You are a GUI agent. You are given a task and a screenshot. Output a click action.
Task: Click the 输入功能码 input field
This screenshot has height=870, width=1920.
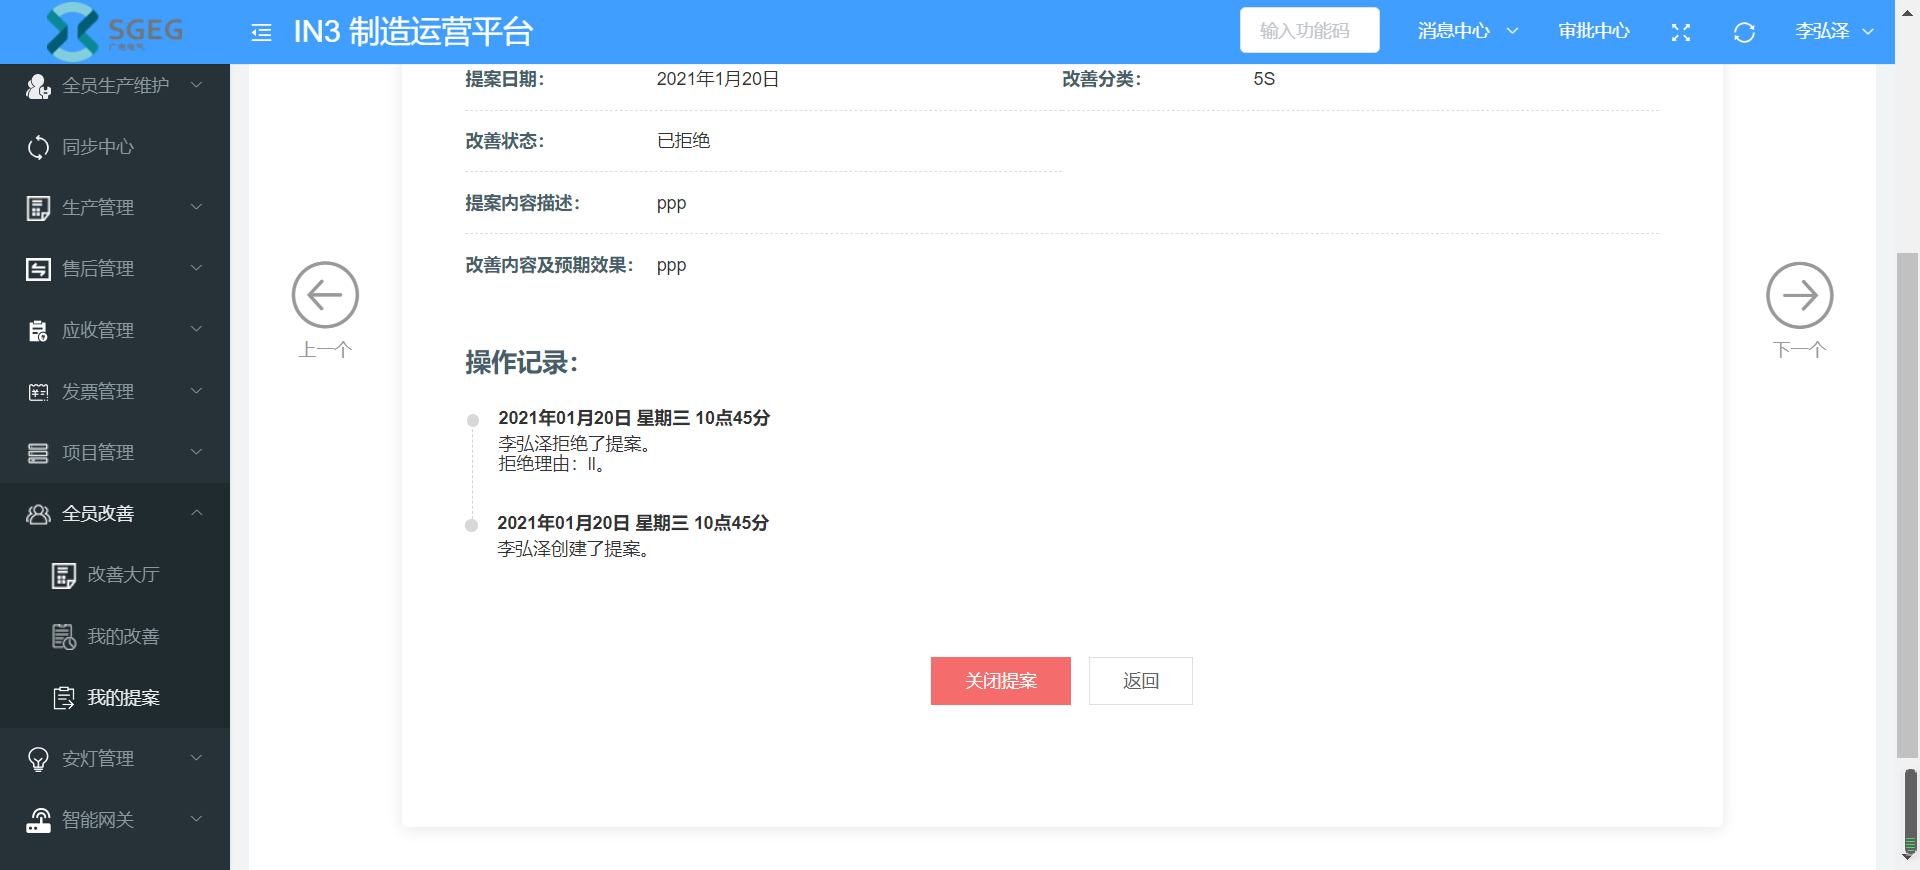1309,31
